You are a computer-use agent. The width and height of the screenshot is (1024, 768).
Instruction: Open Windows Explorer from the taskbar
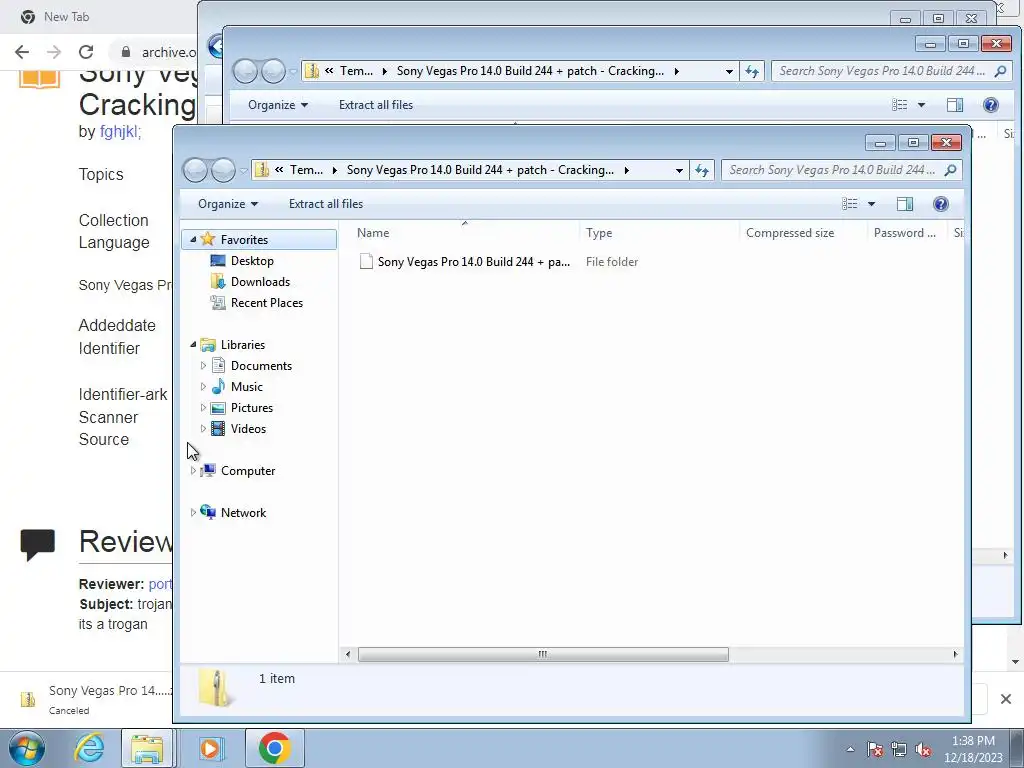147,748
